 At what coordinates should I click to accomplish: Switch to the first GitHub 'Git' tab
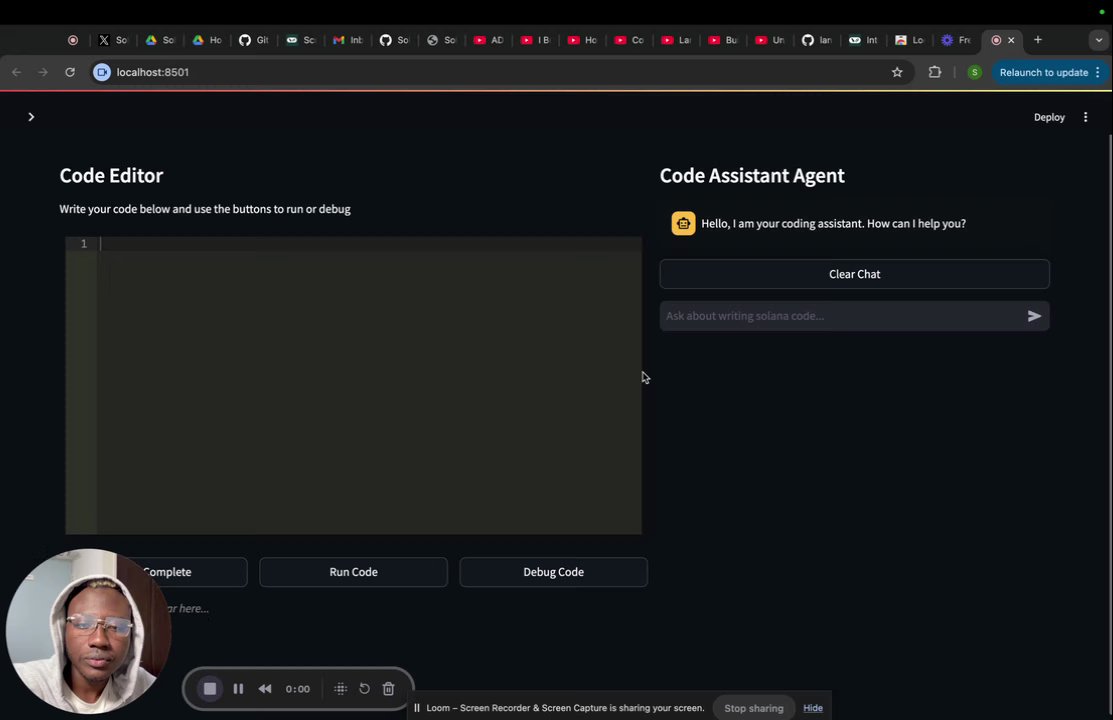(253, 40)
